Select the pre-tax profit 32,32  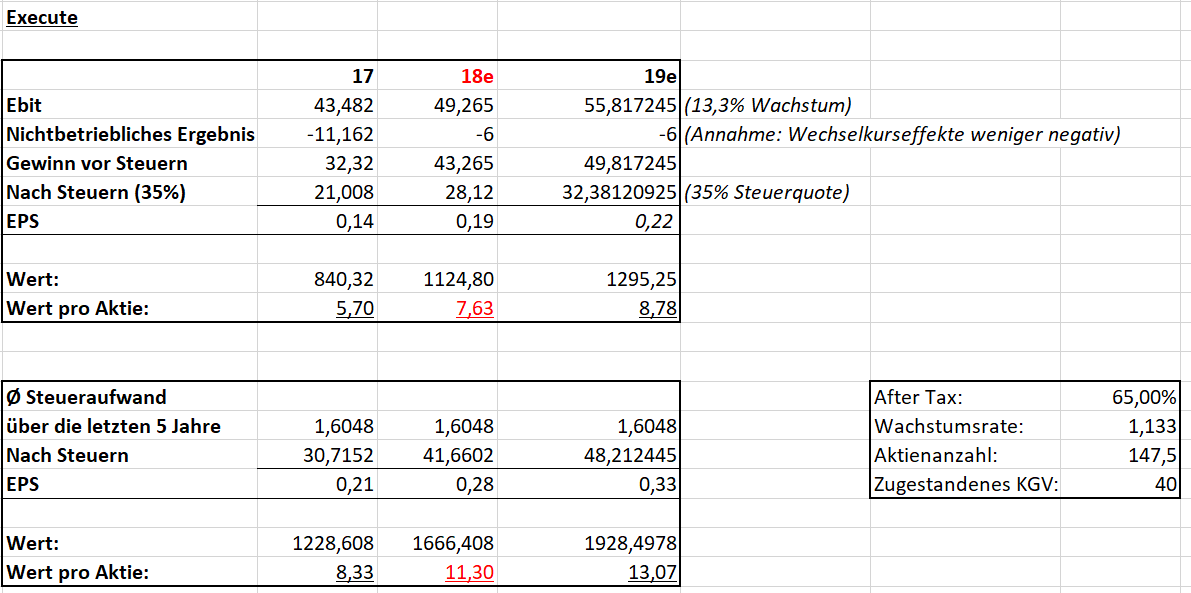350,163
